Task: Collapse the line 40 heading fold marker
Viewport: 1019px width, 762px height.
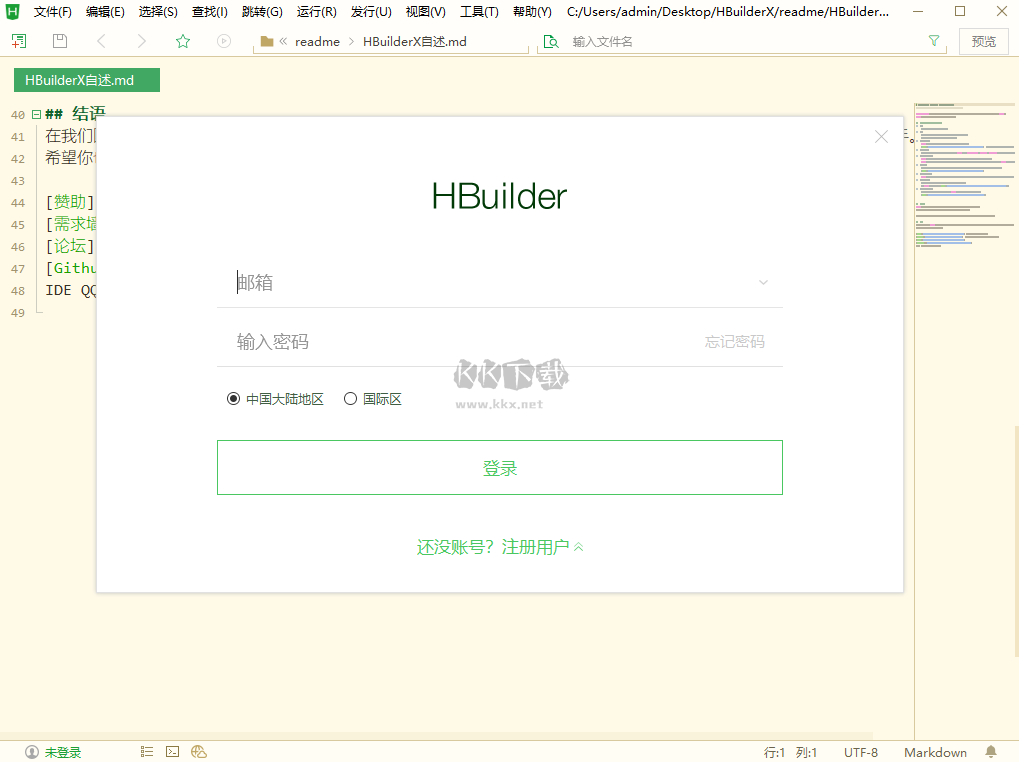Action: click(36, 114)
